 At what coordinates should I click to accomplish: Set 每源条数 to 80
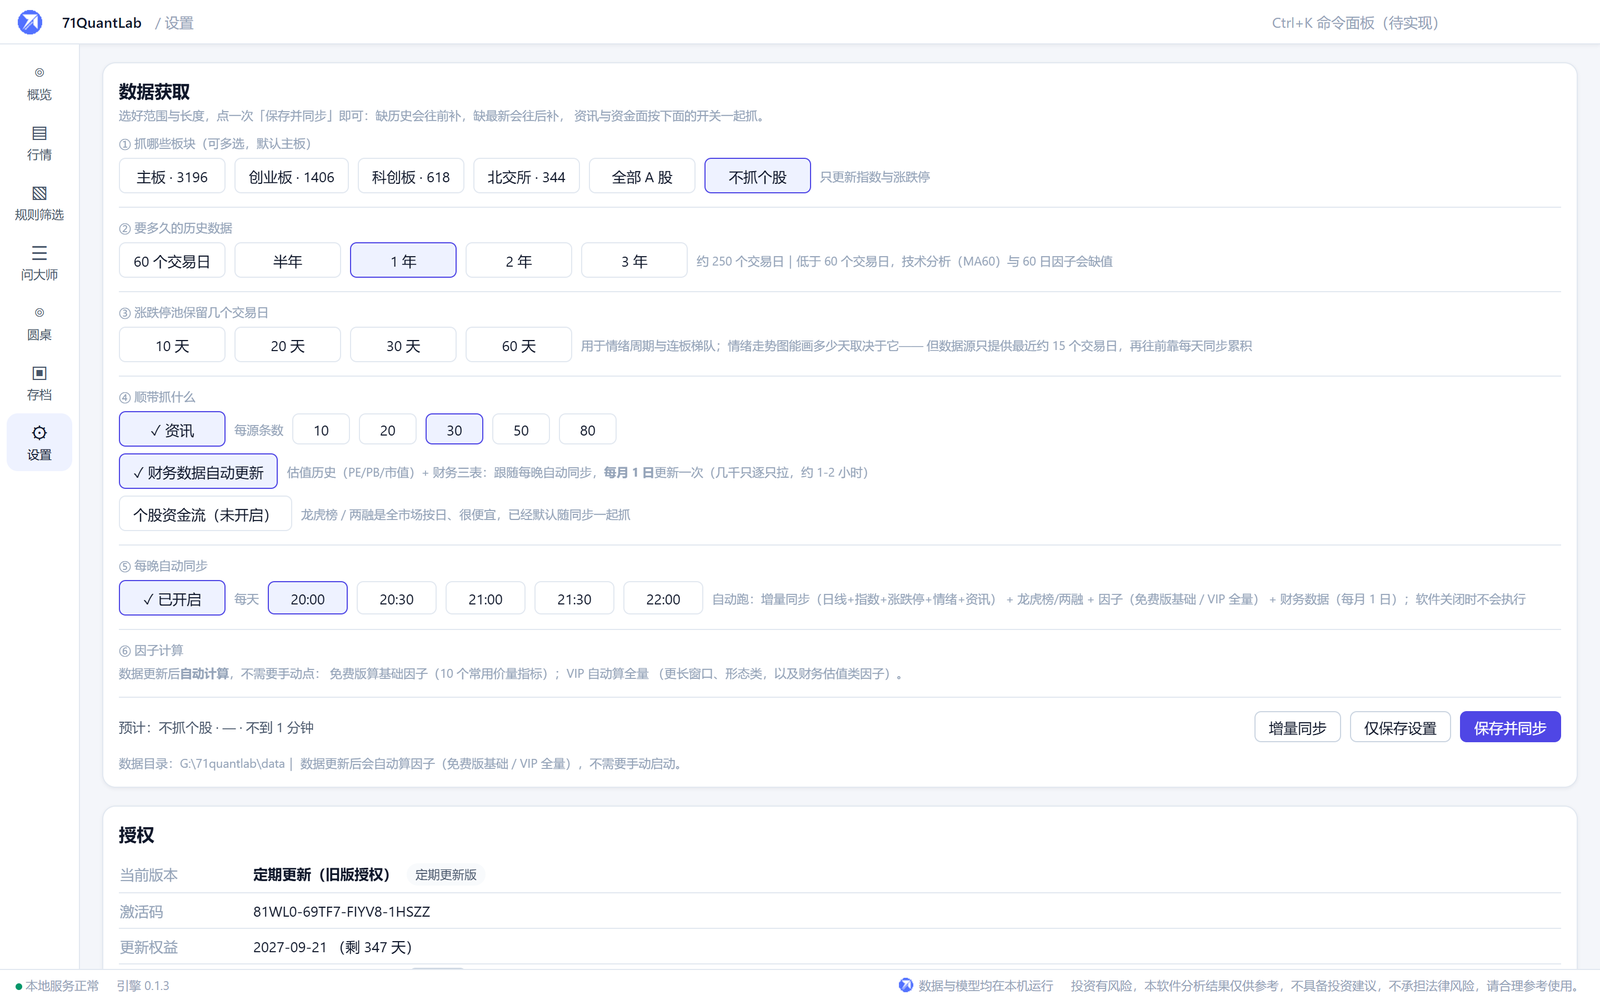tap(588, 430)
